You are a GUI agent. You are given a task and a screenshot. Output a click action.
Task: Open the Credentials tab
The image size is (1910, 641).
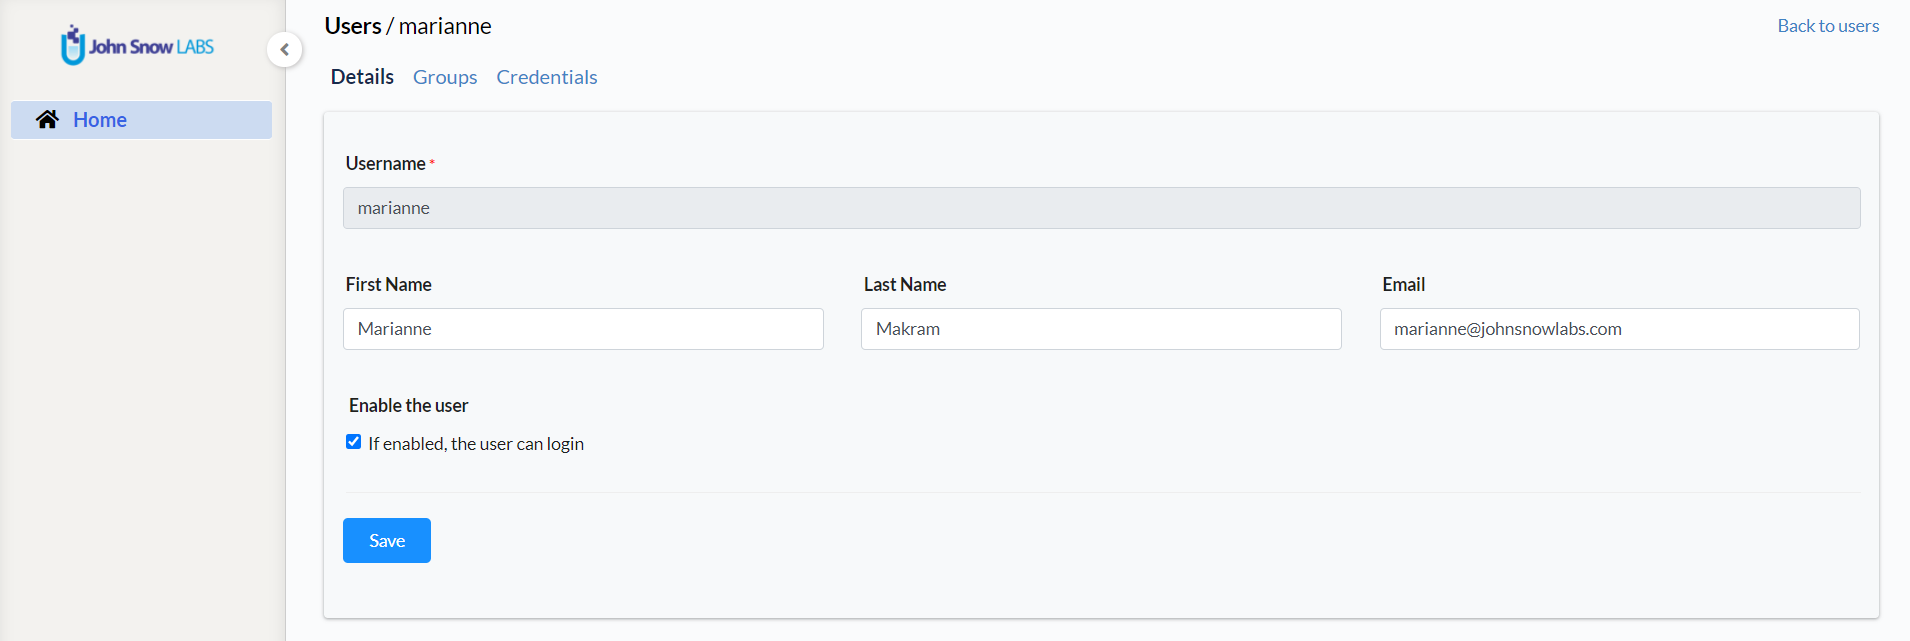(x=547, y=77)
